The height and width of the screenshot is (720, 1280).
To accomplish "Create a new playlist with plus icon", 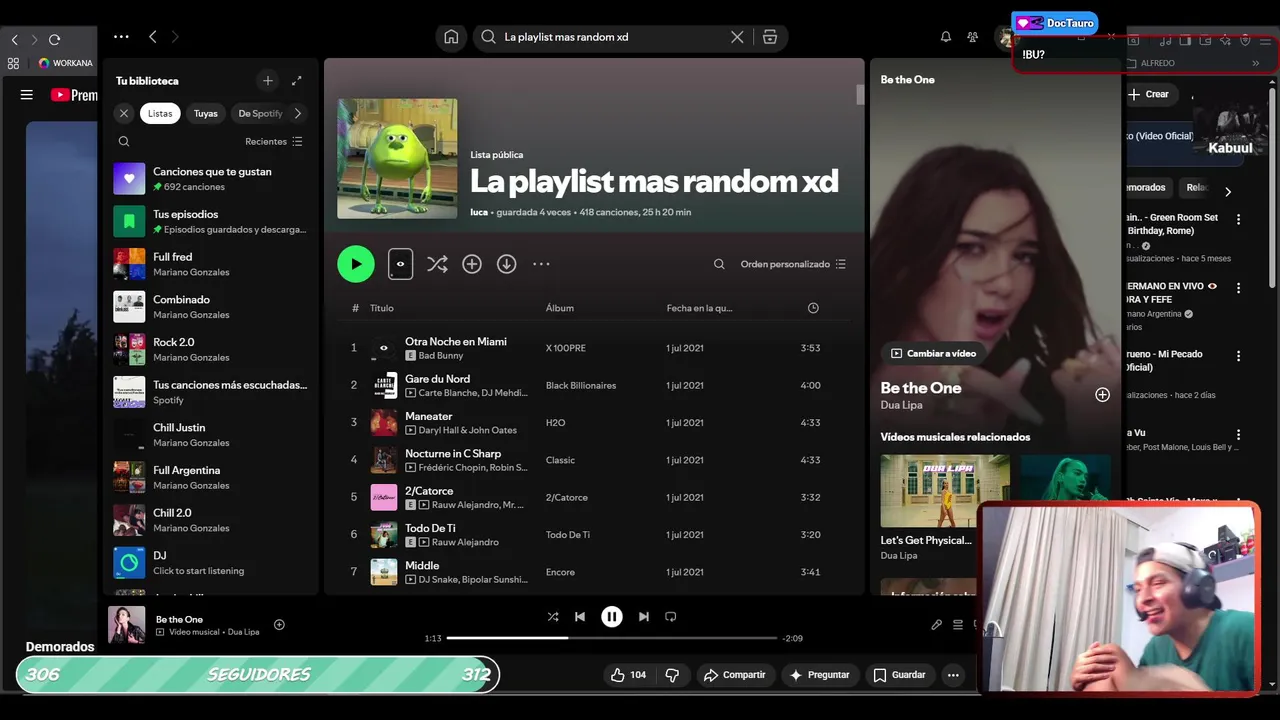I will [x=267, y=80].
